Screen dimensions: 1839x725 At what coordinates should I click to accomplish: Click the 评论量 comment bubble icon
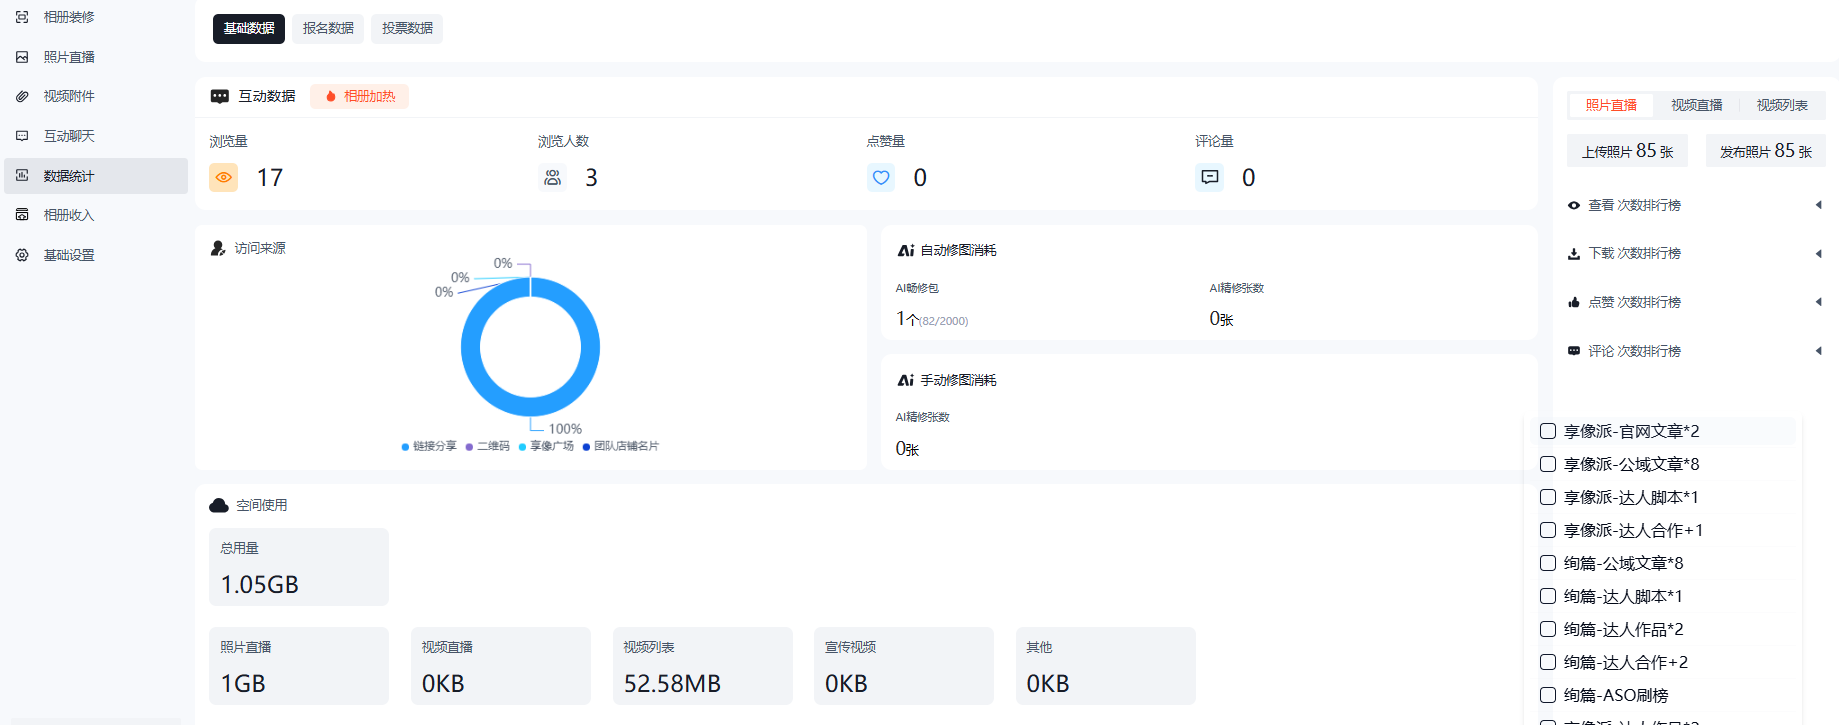coord(1209,177)
